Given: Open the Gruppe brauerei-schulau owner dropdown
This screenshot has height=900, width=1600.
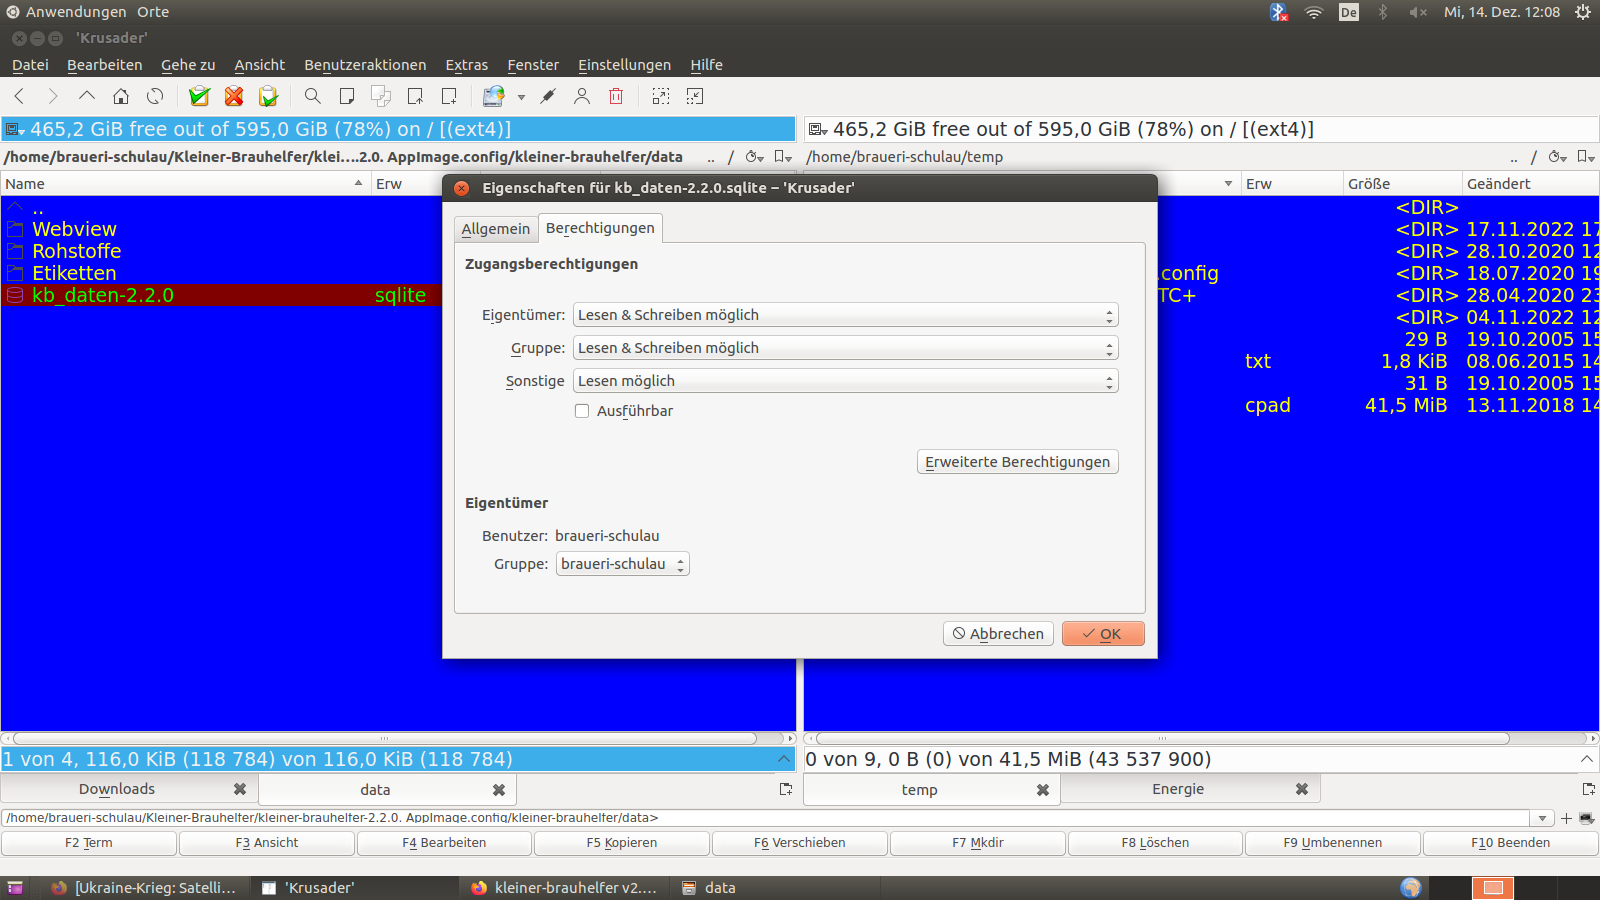Looking at the screenshot, I should (622, 564).
